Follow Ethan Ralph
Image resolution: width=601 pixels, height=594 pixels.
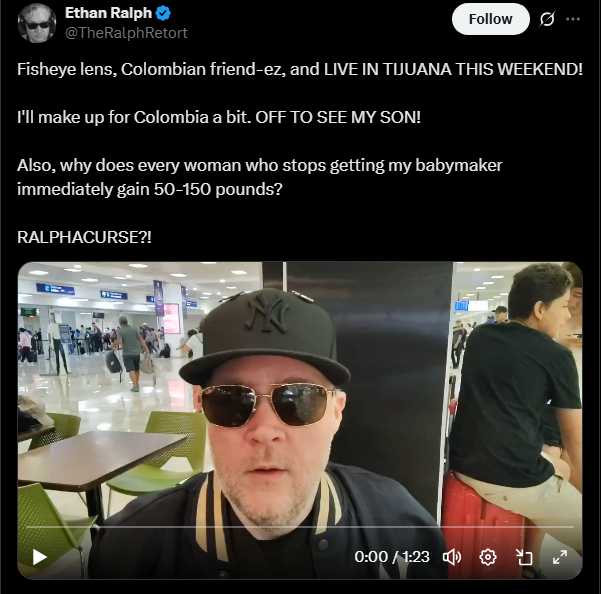coord(491,19)
